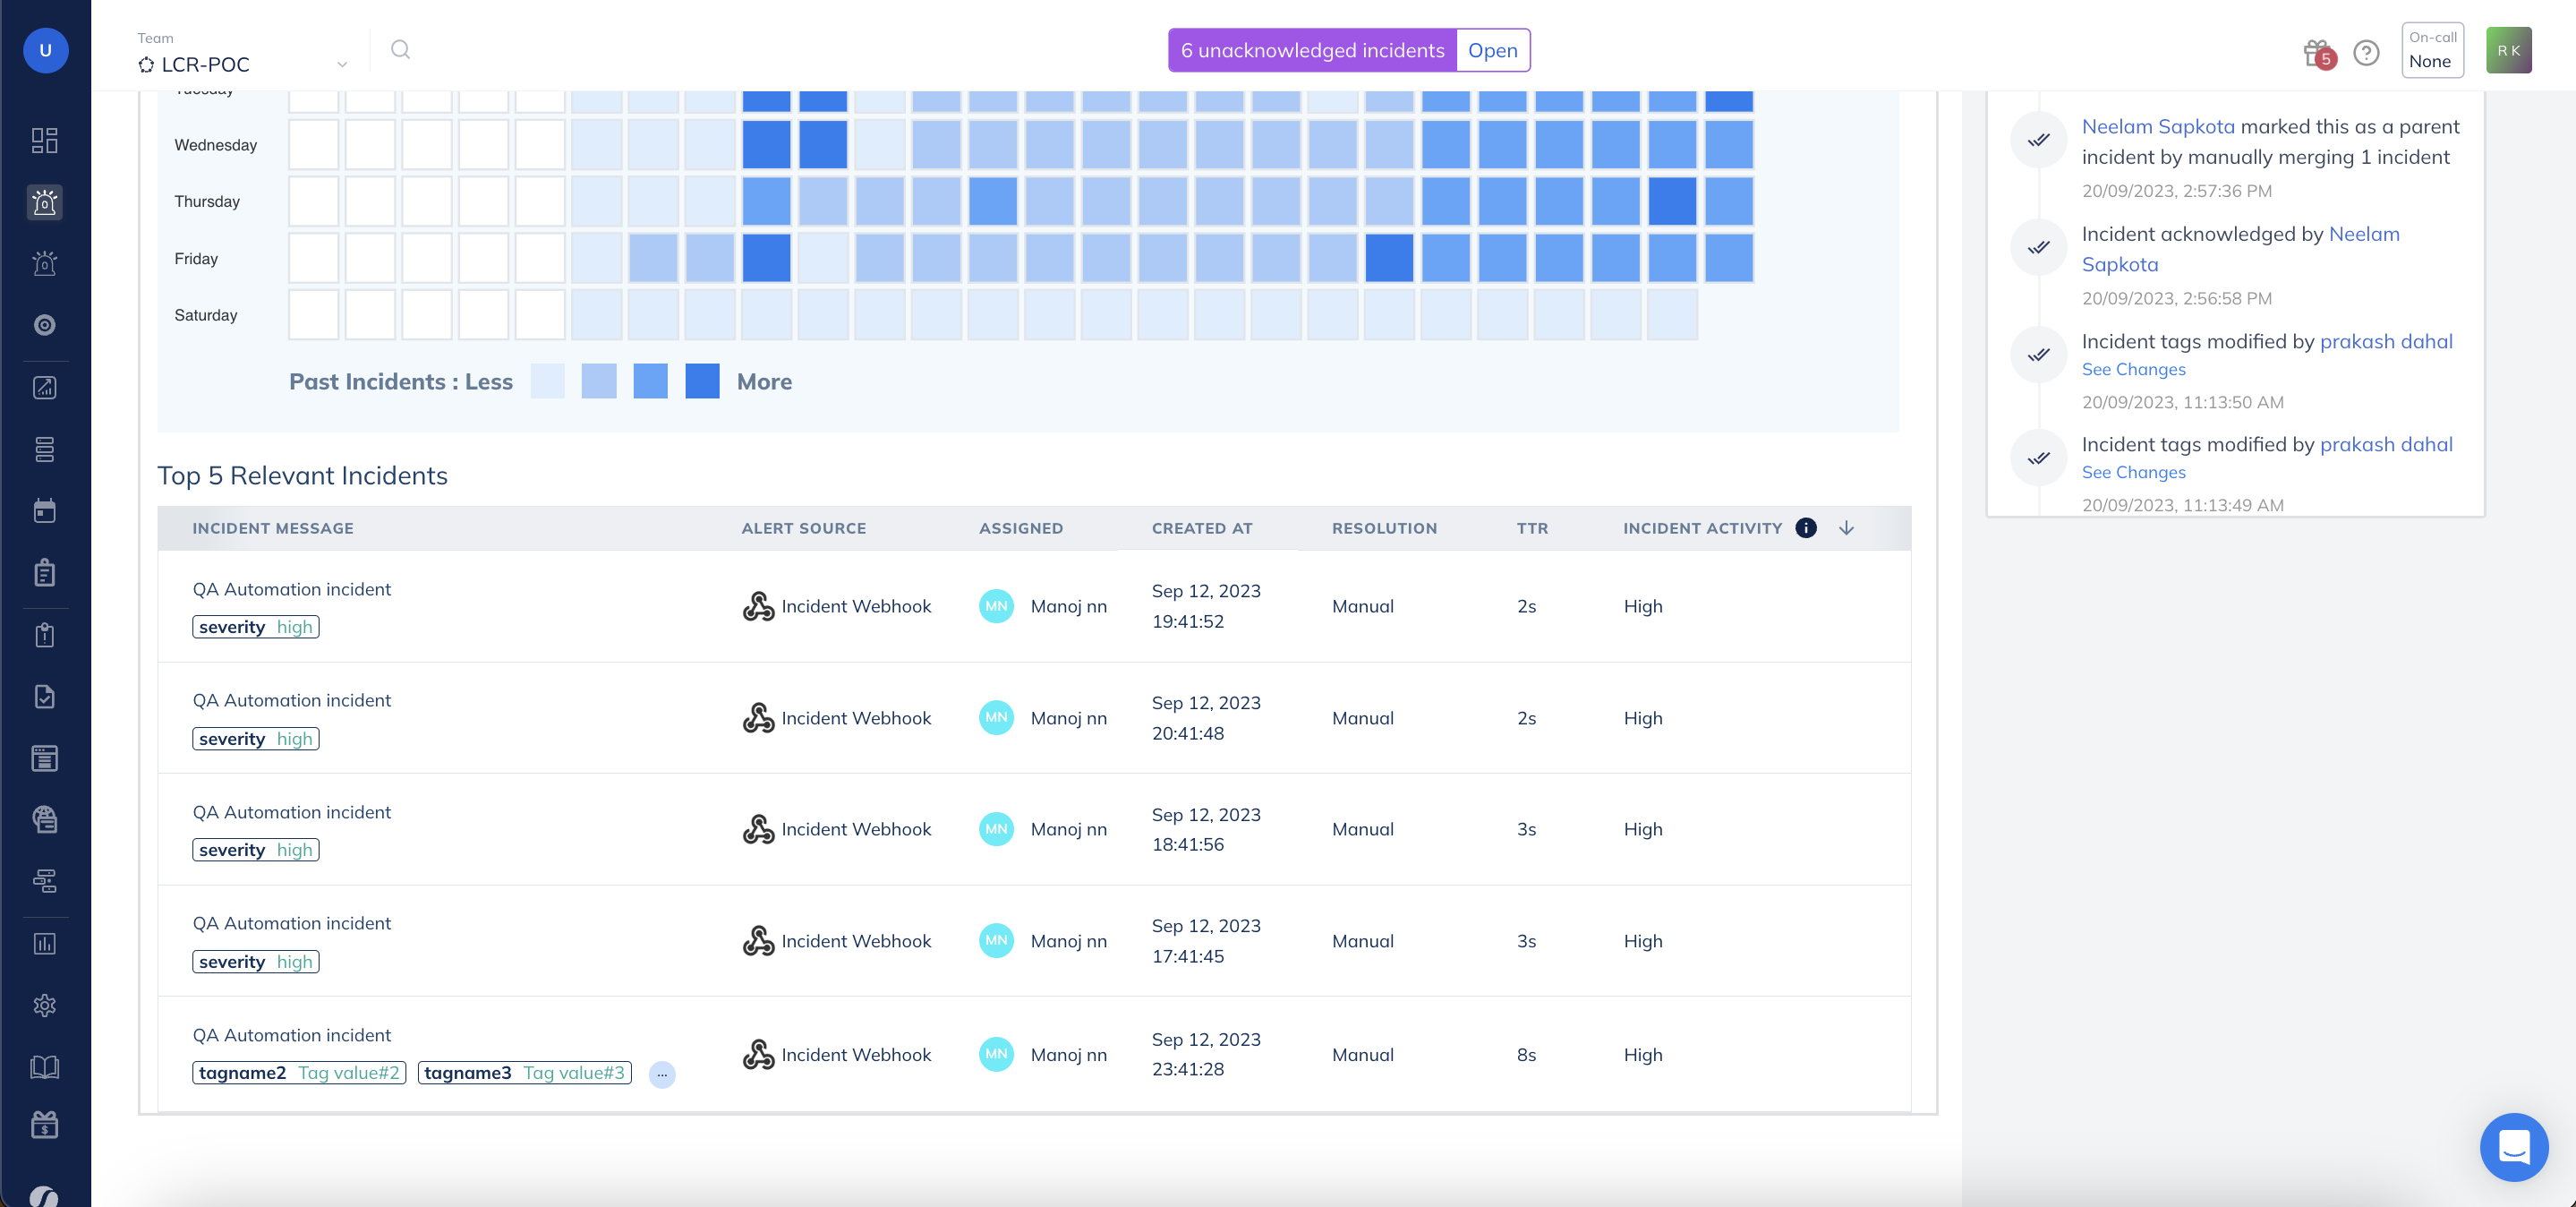
Task: Toggle Incident Activity sort order arrow
Action: 1846,528
